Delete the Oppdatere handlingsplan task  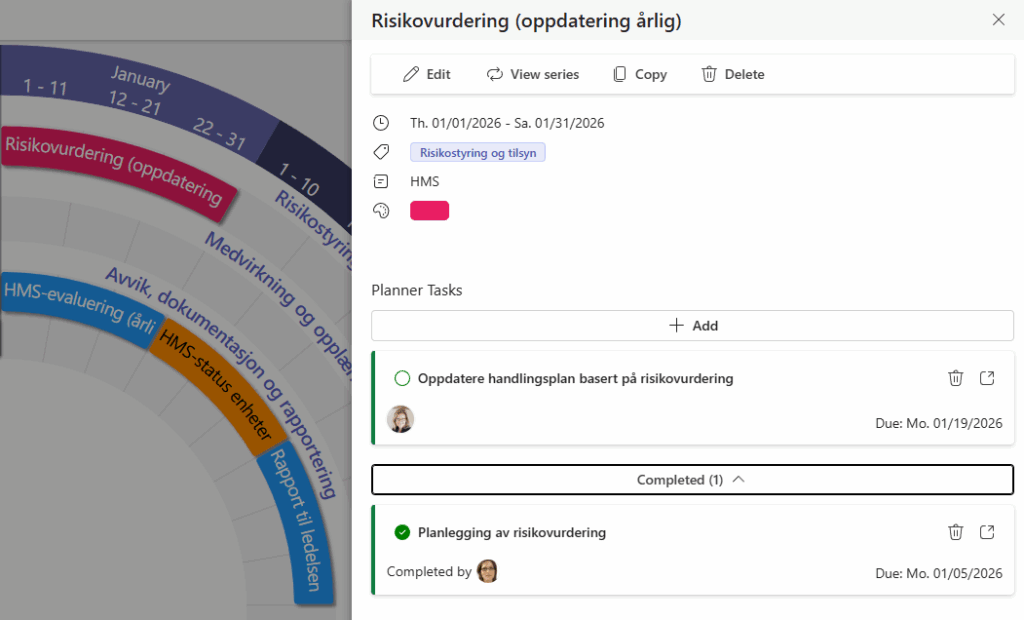click(x=955, y=378)
